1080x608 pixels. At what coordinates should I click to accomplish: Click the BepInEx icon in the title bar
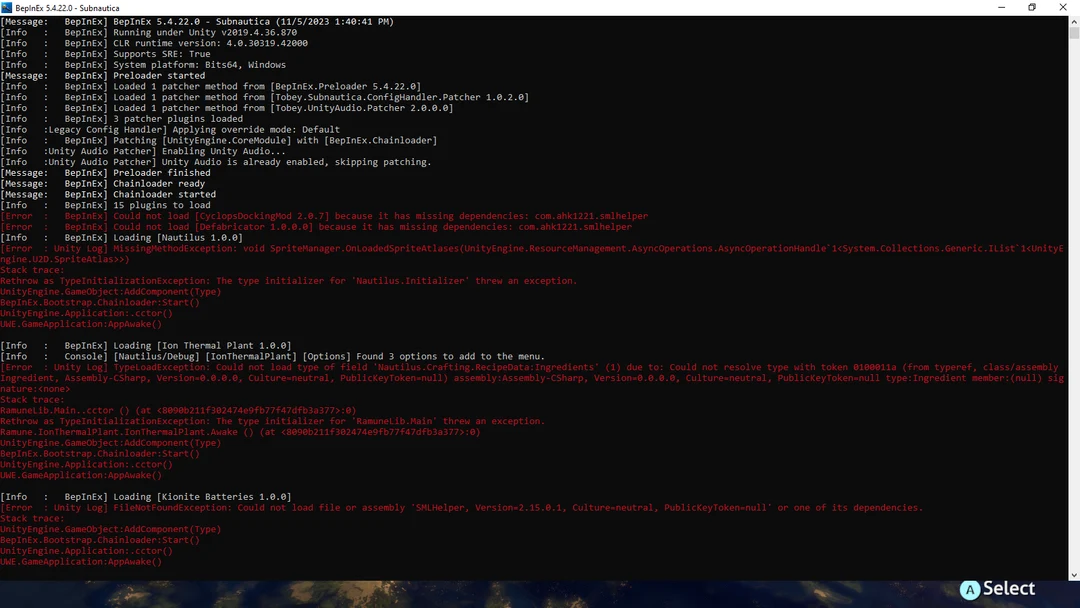[9, 7]
